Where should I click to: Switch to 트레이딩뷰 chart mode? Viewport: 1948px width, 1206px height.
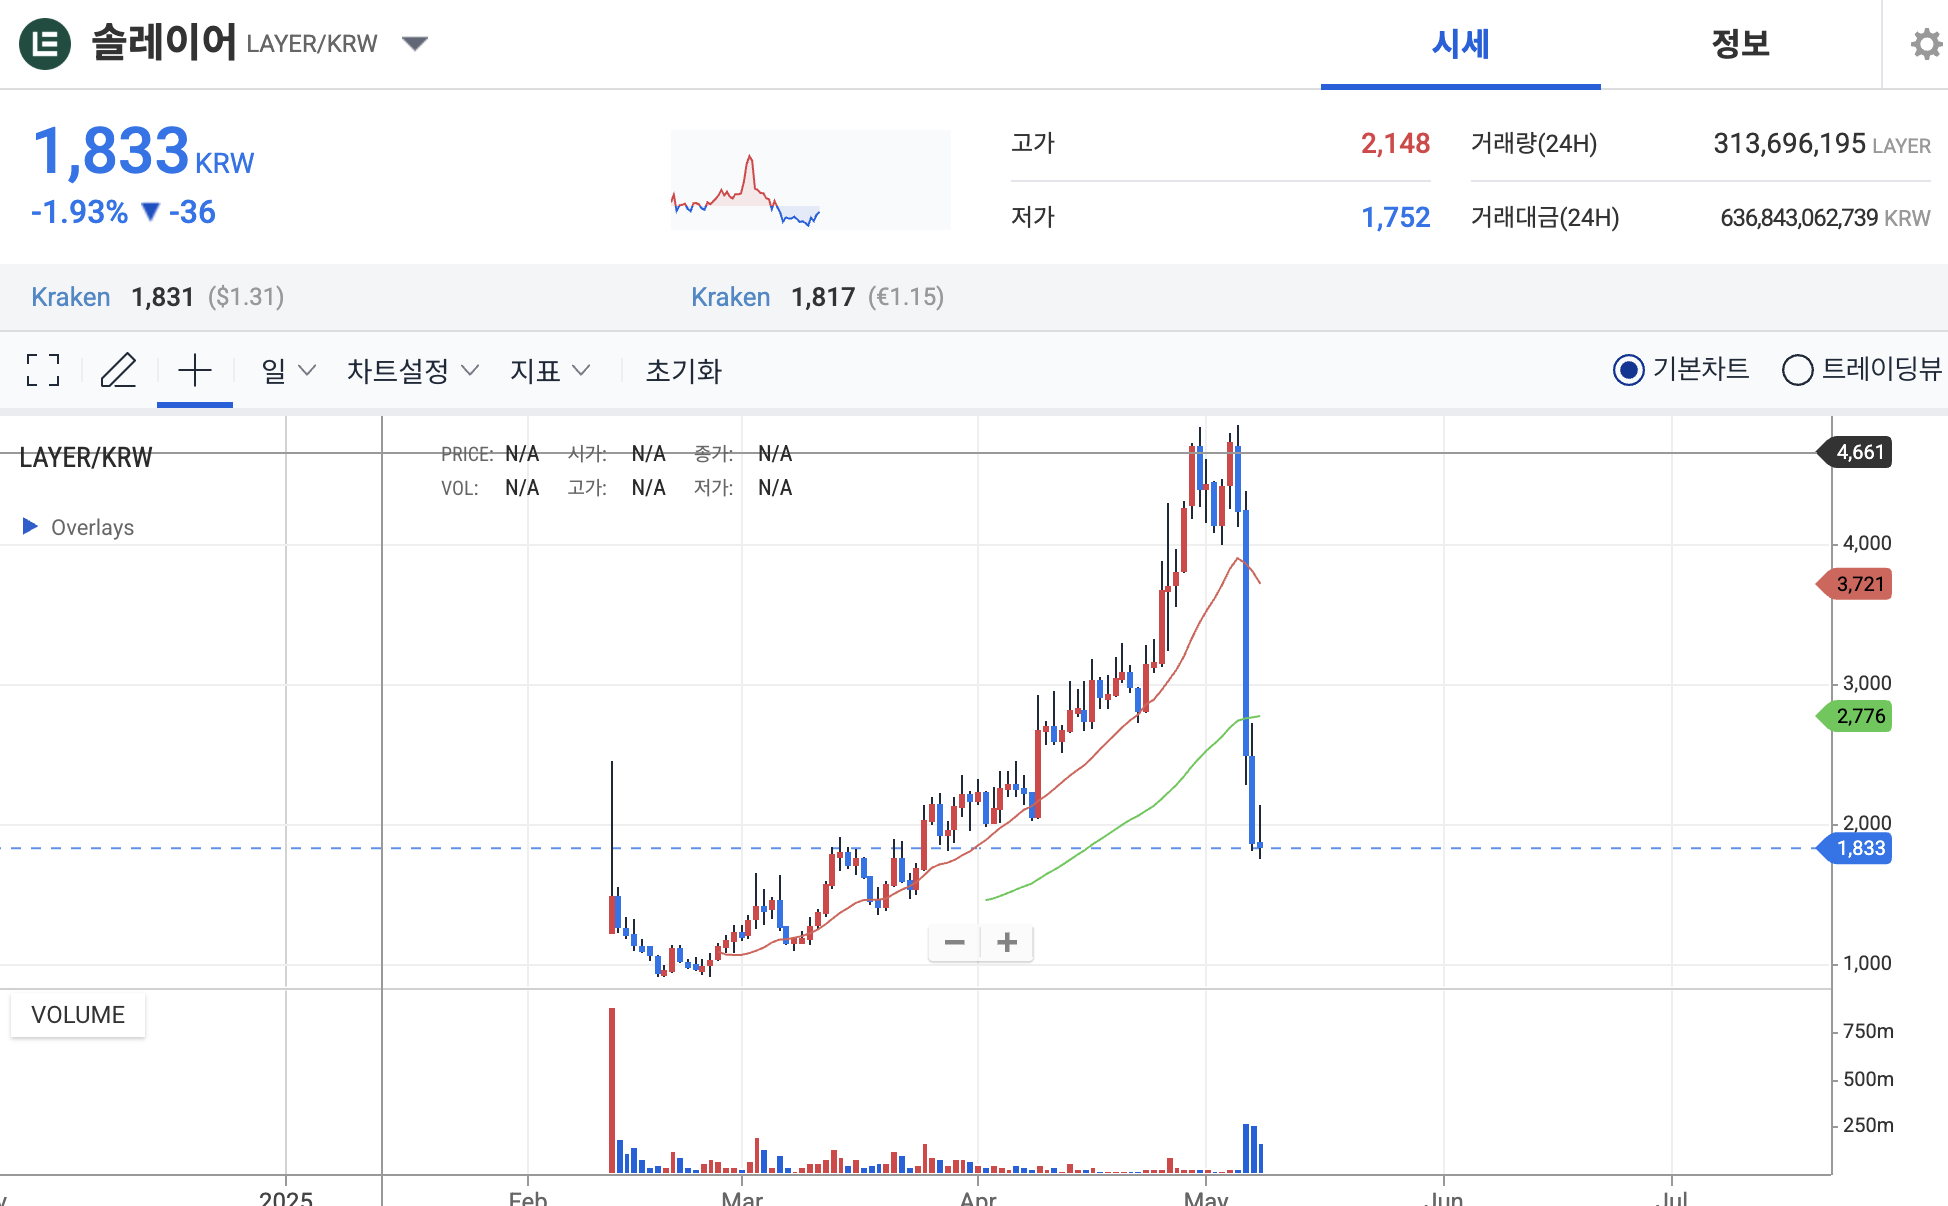click(x=1798, y=370)
